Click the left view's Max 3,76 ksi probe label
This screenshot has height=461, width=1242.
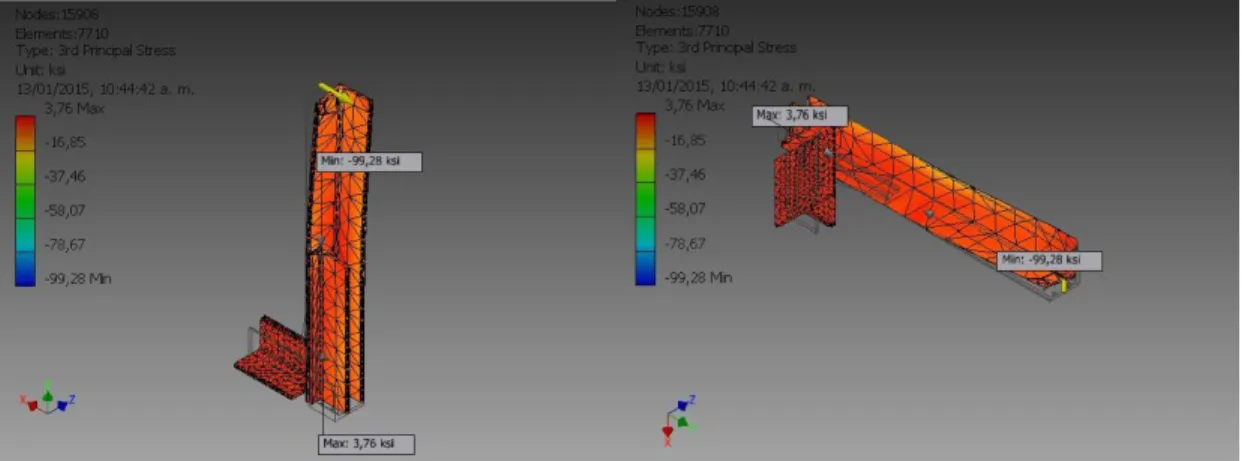365,444
